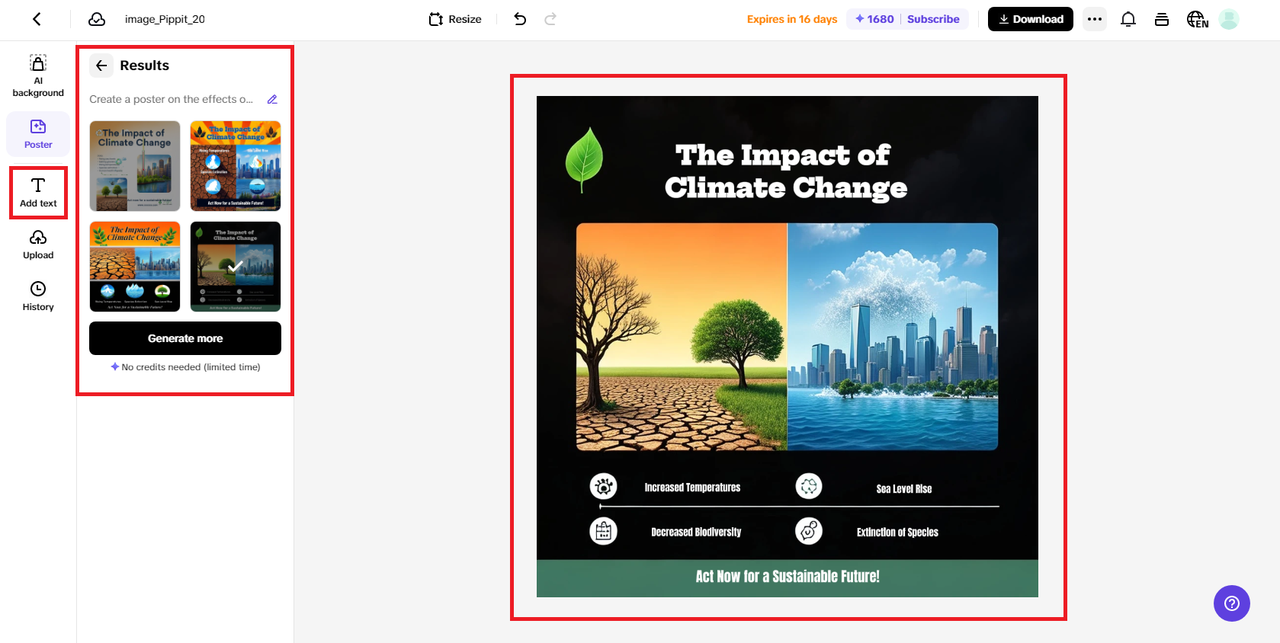Click the cloud save icon beside the filename
1280x643 pixels.
coord(95,18)
